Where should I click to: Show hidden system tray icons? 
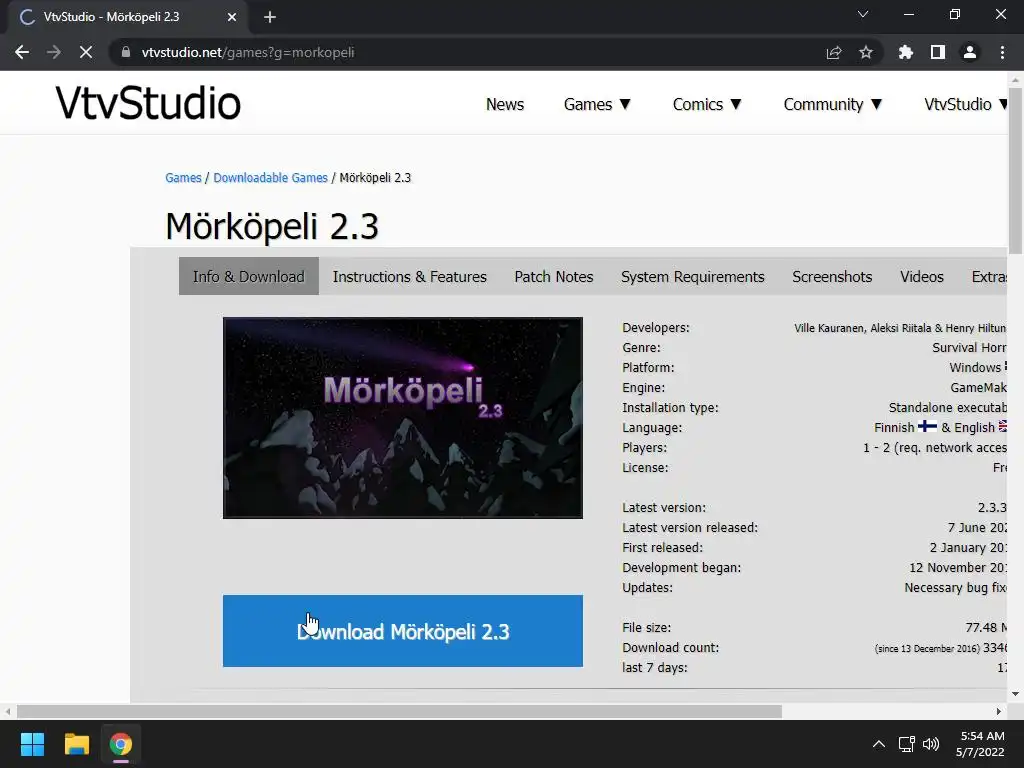coord(879,744)
